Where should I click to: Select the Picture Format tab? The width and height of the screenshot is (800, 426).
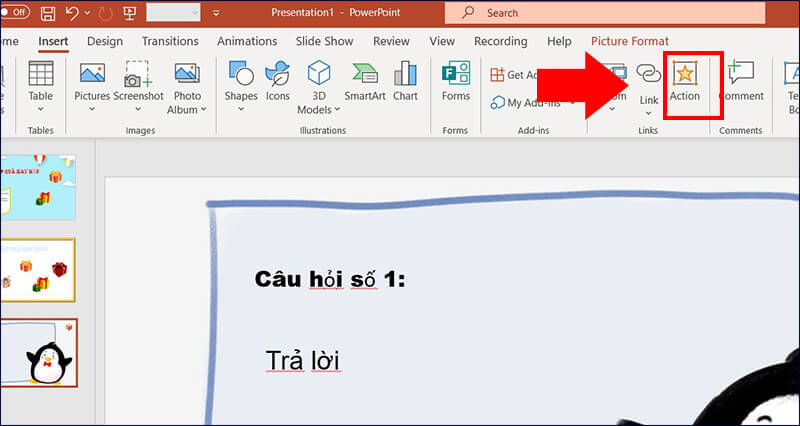coord(630,41)
